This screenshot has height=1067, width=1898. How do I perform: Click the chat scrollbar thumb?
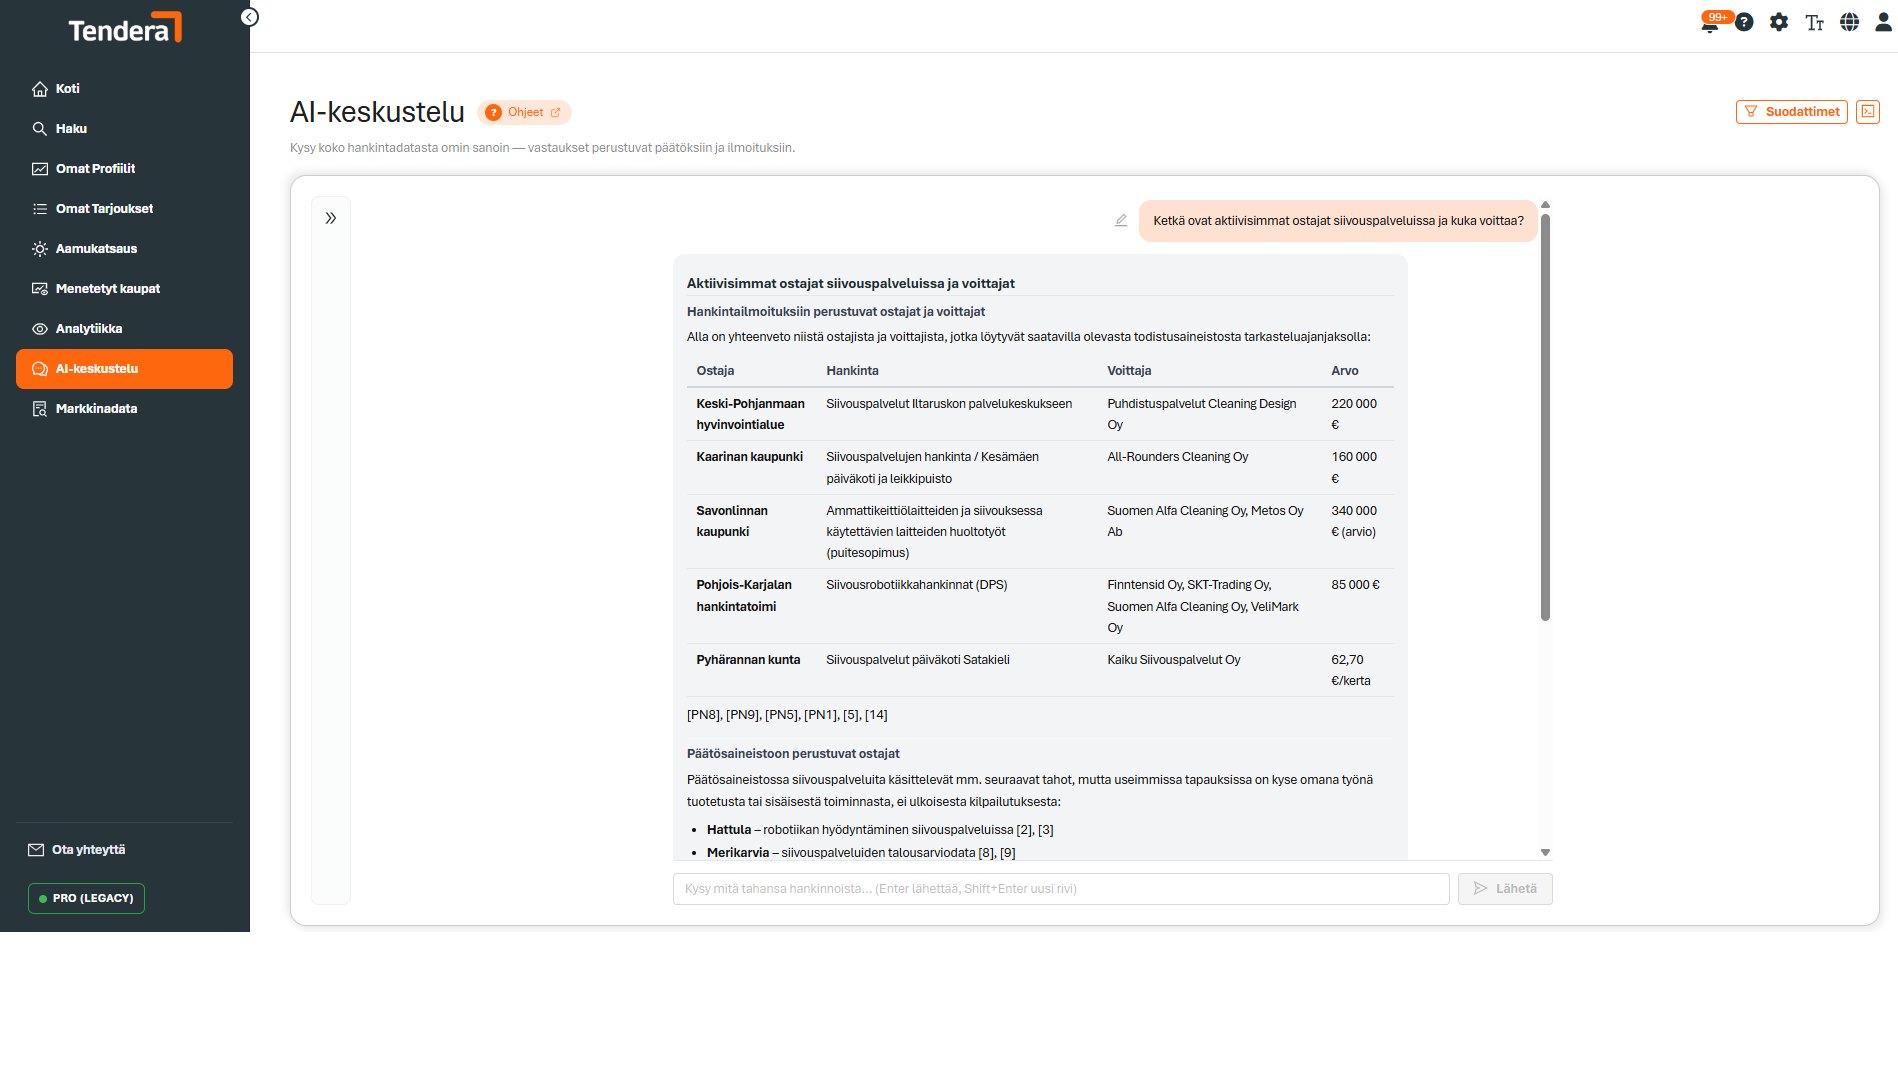(x=1545, y=417)
